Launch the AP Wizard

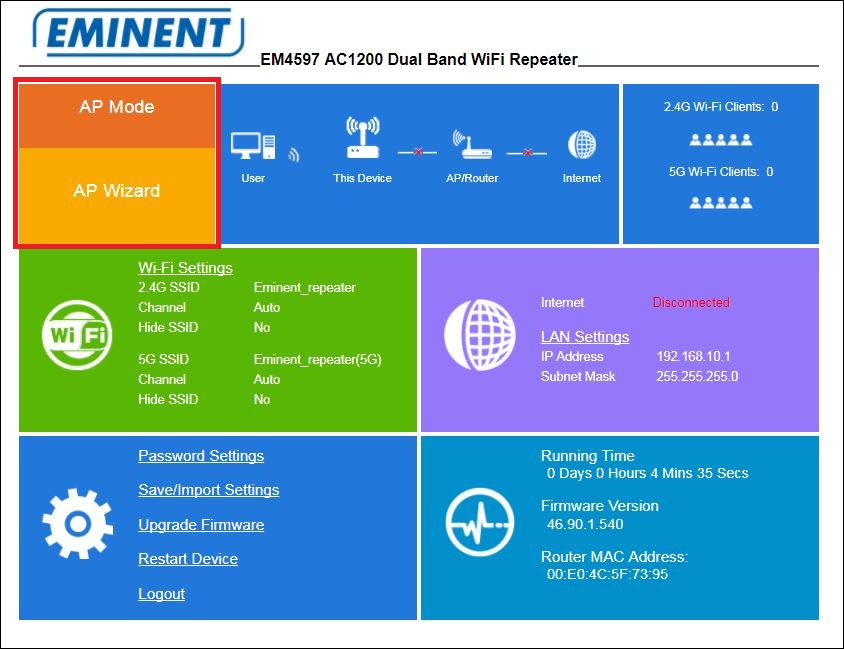pos(117,196)
